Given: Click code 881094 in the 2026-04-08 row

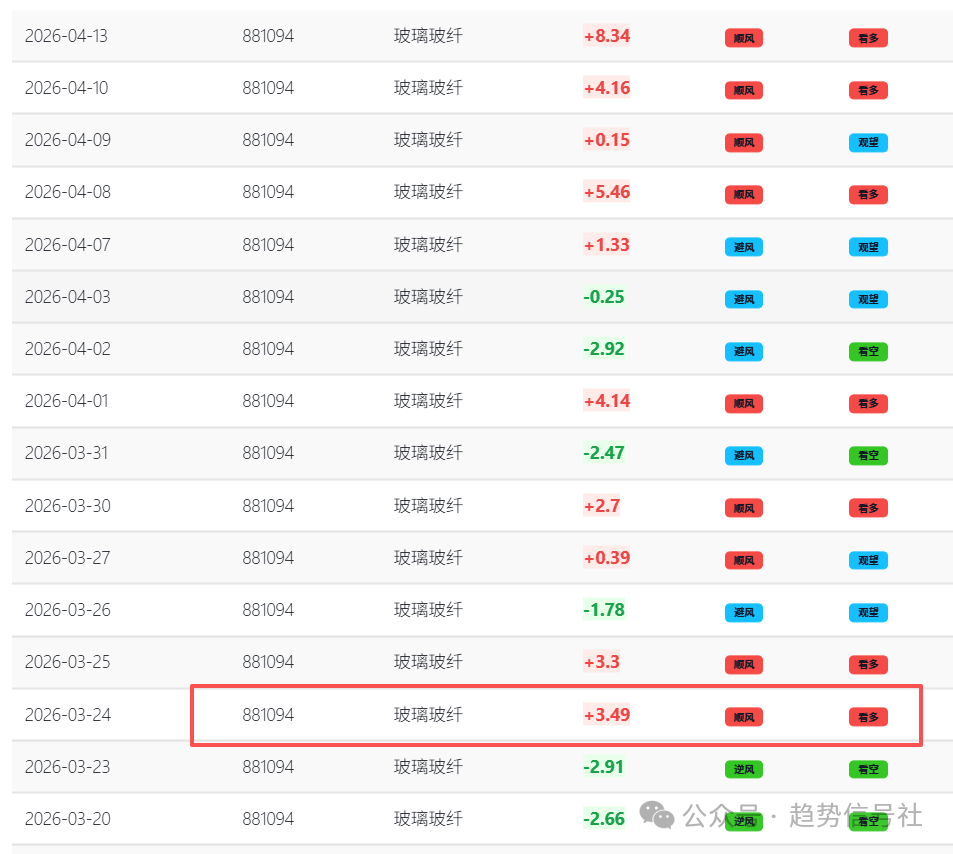Looking at the screenshot, I should [268, 192].
